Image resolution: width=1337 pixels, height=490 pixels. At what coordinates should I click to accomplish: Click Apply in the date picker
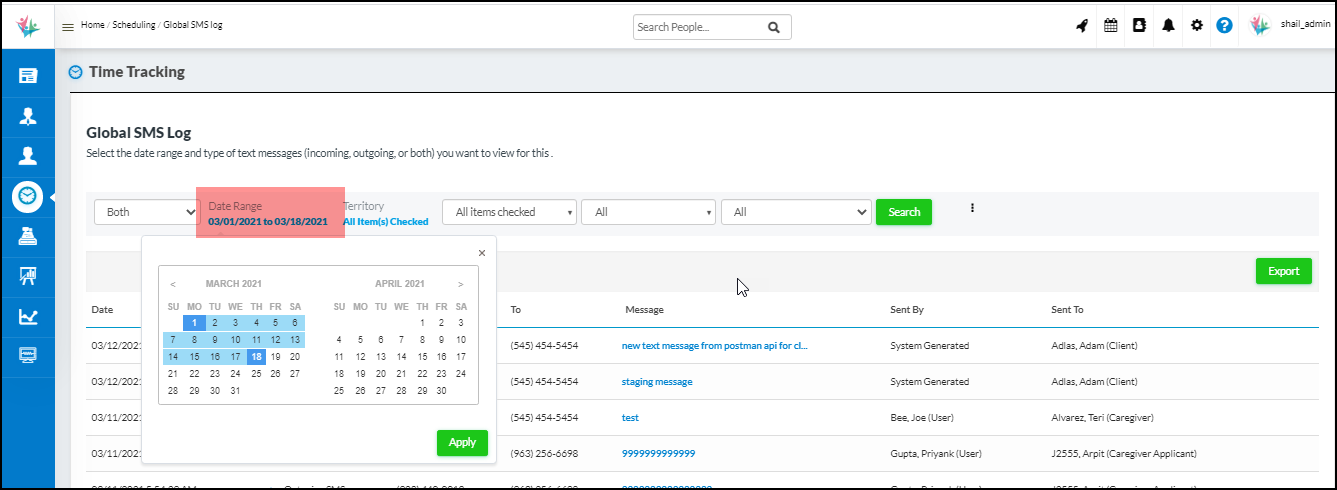point(462,442)
